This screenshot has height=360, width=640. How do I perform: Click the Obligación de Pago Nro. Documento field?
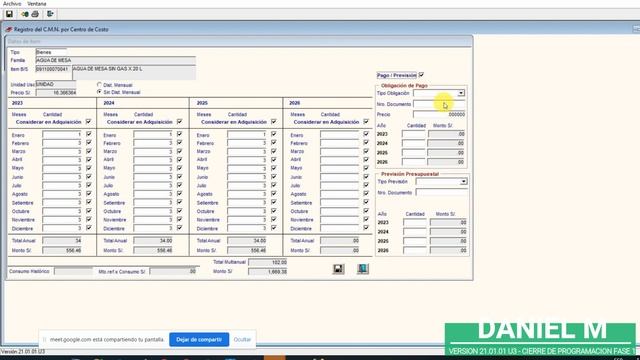439,104
